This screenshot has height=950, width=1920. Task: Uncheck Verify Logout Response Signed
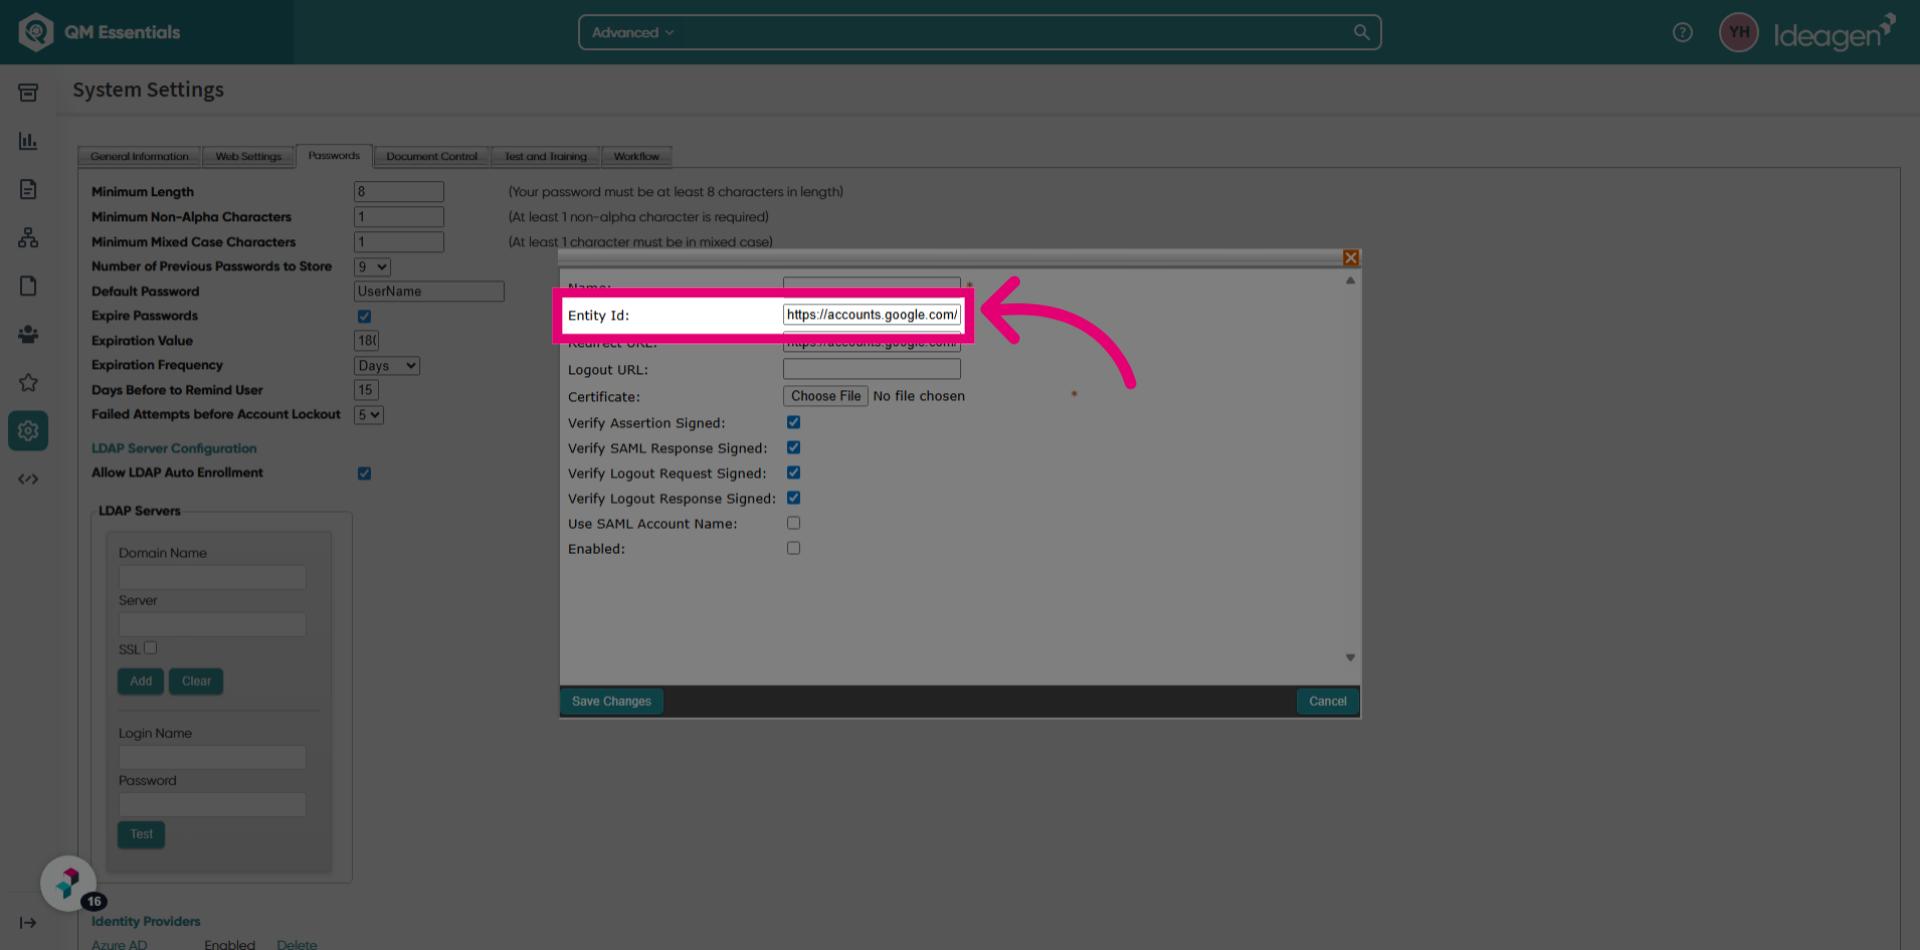click(x=794, y=498)
